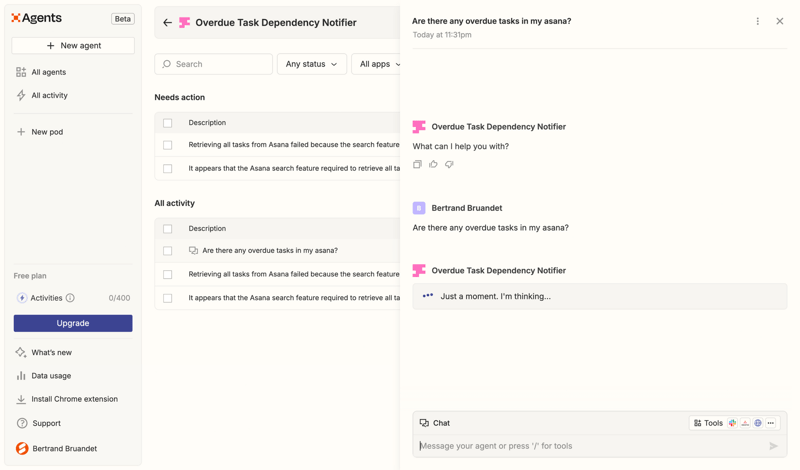Open Bertrand Bruandet account in sidebar
Screen dimensions: 800x470
pos(64,449)
